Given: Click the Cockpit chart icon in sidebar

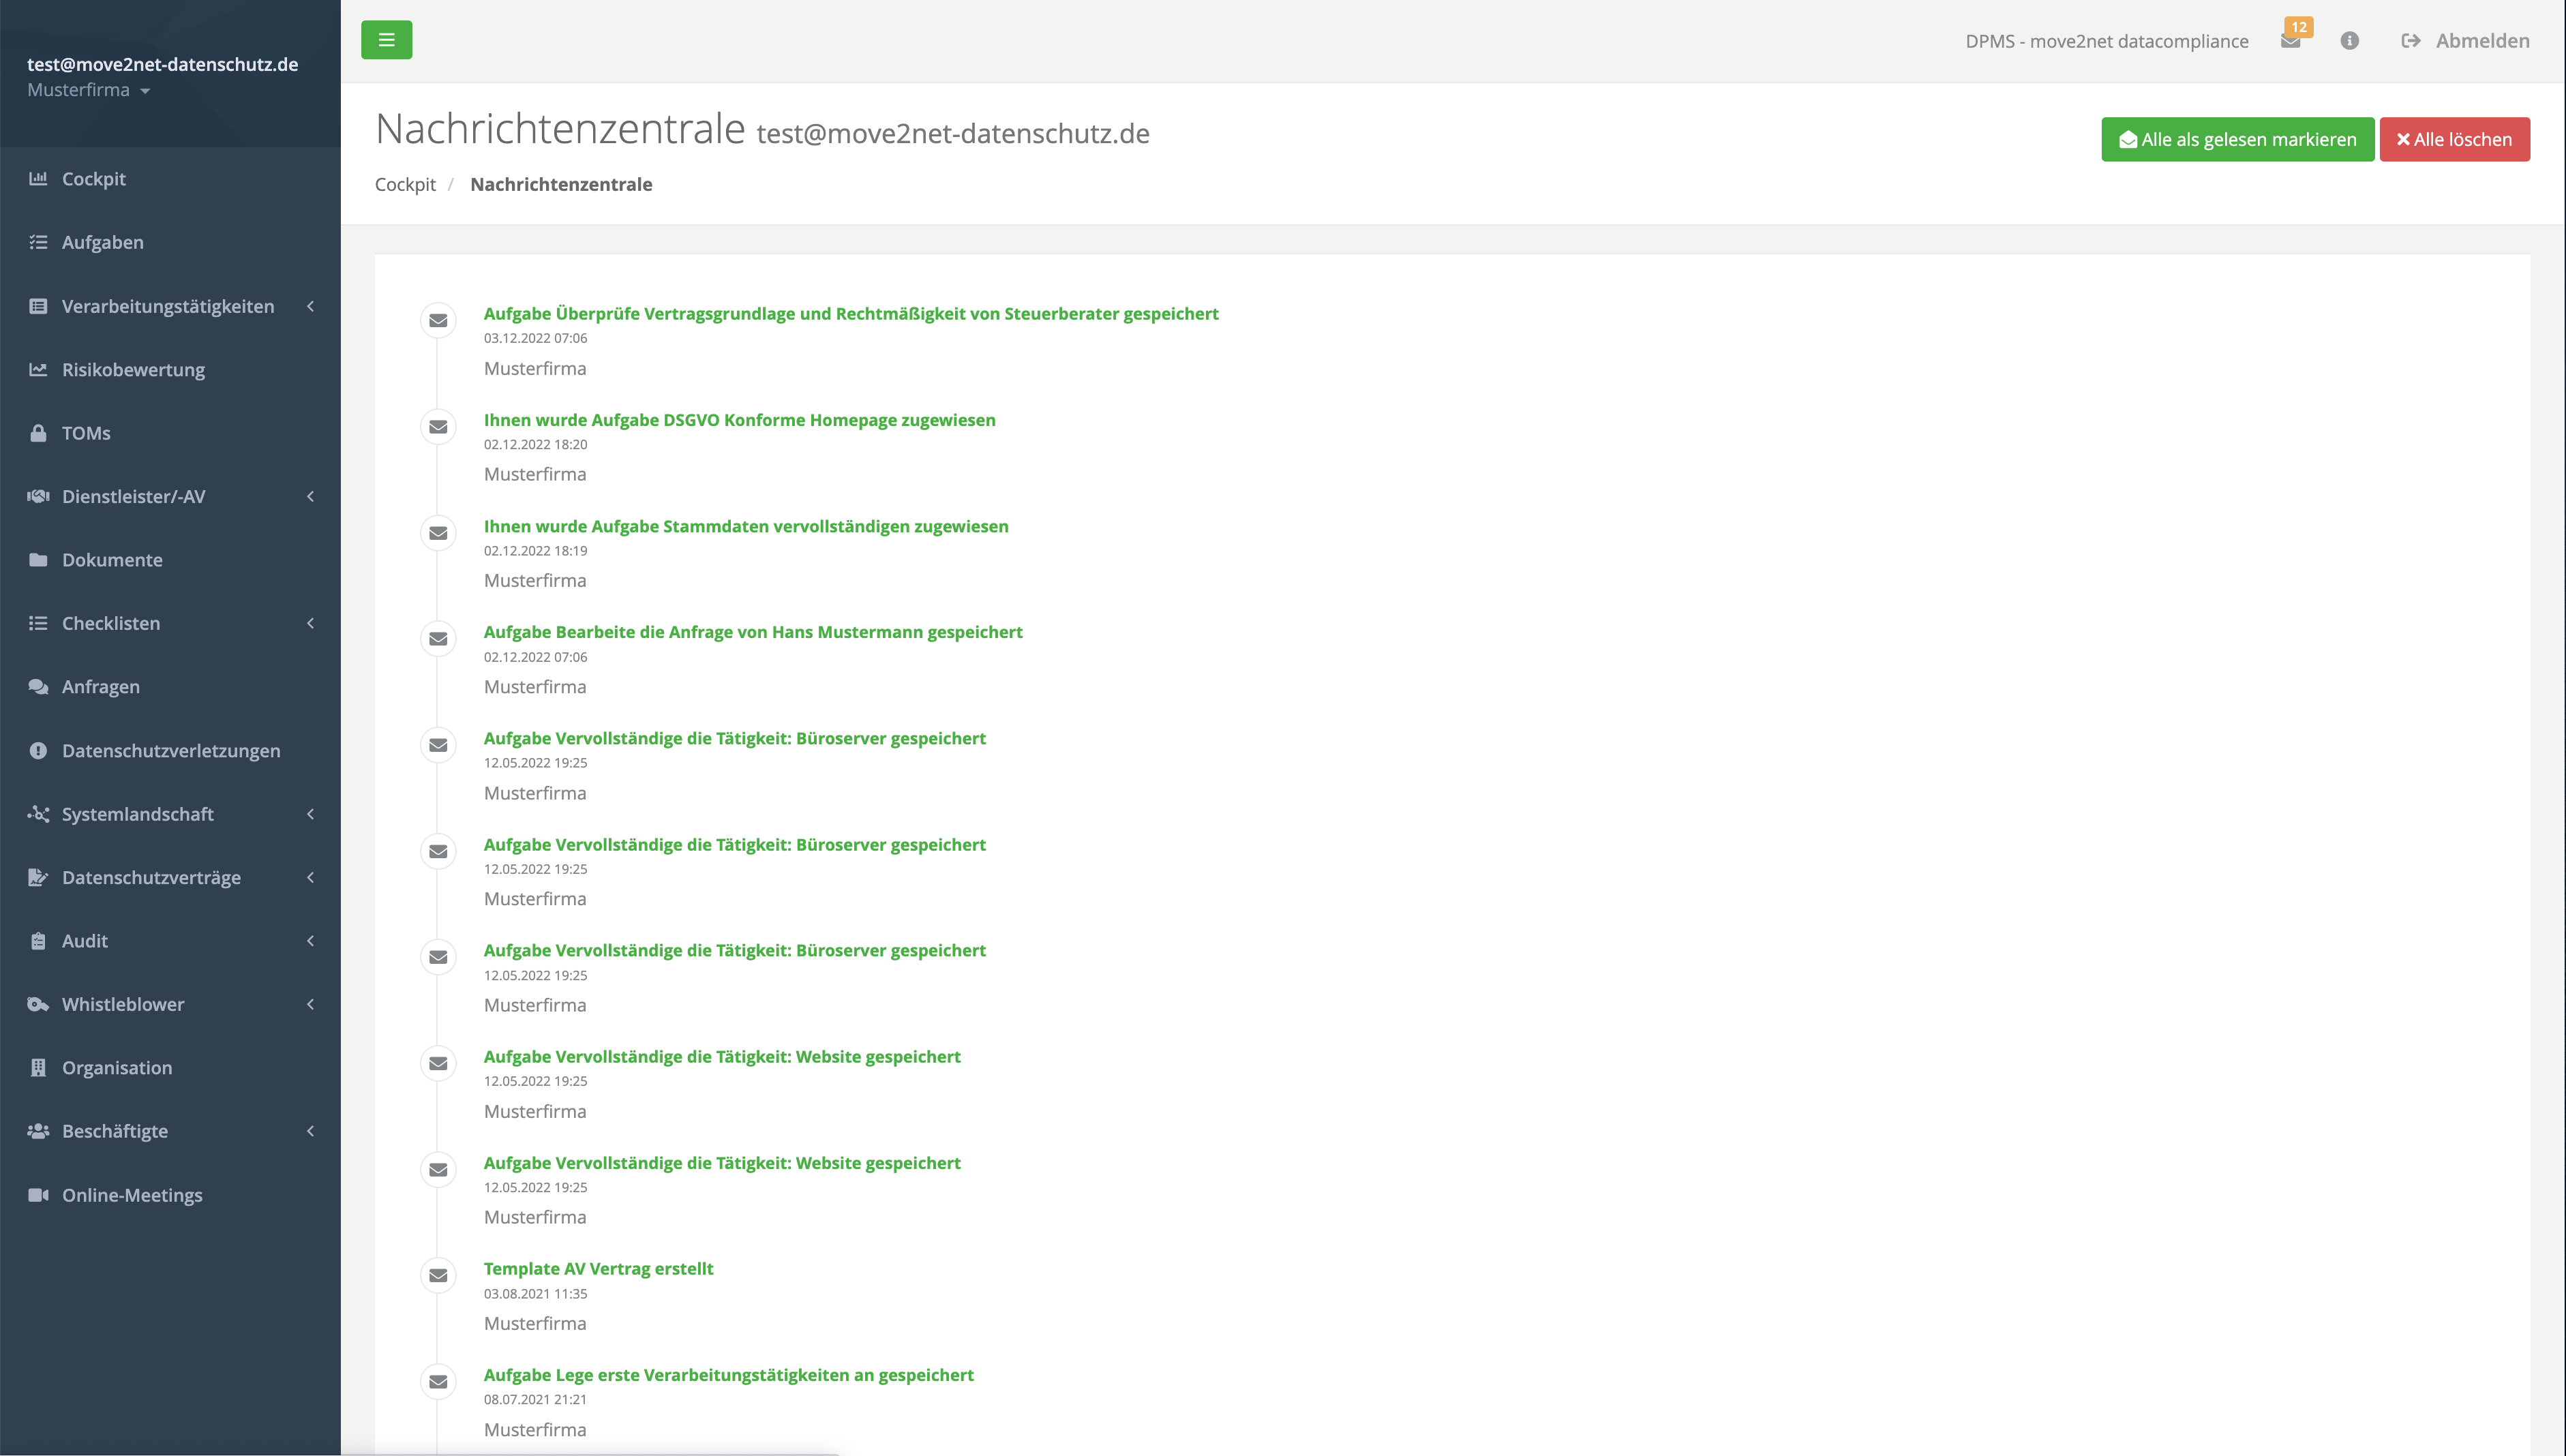Looking at the screenshot, I should click(x=38, y=179).
